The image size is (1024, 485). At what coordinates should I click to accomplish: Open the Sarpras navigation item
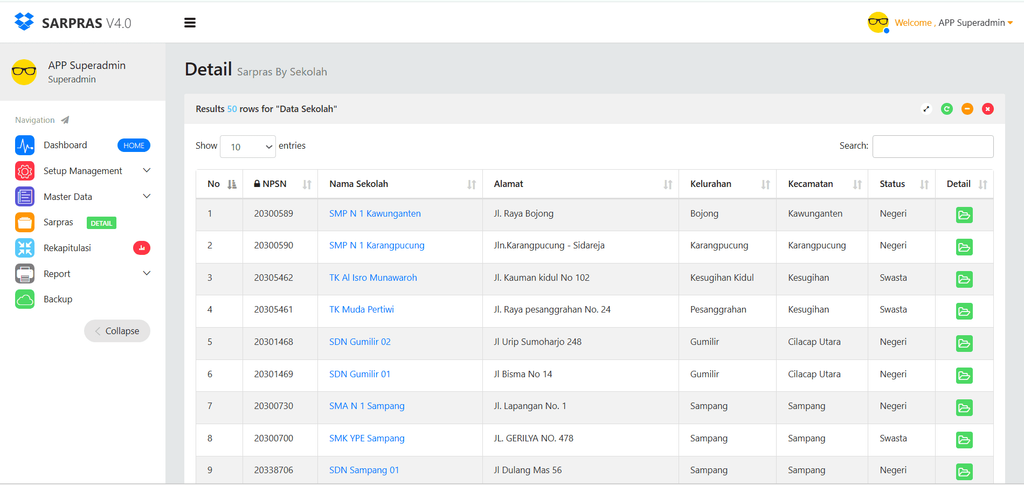click(58, 222)
